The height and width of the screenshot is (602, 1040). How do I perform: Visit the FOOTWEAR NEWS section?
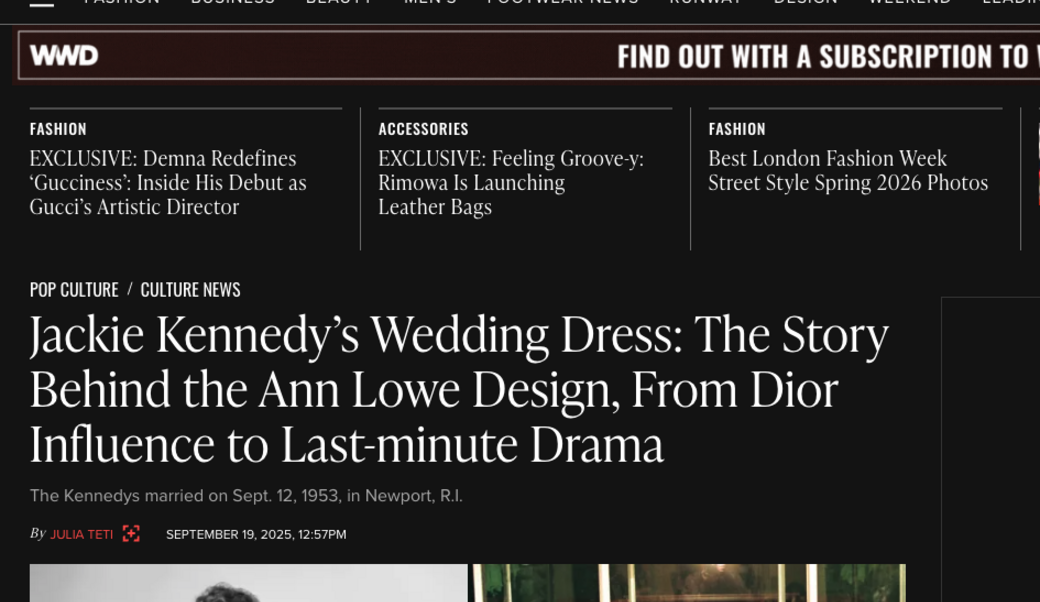561,2
